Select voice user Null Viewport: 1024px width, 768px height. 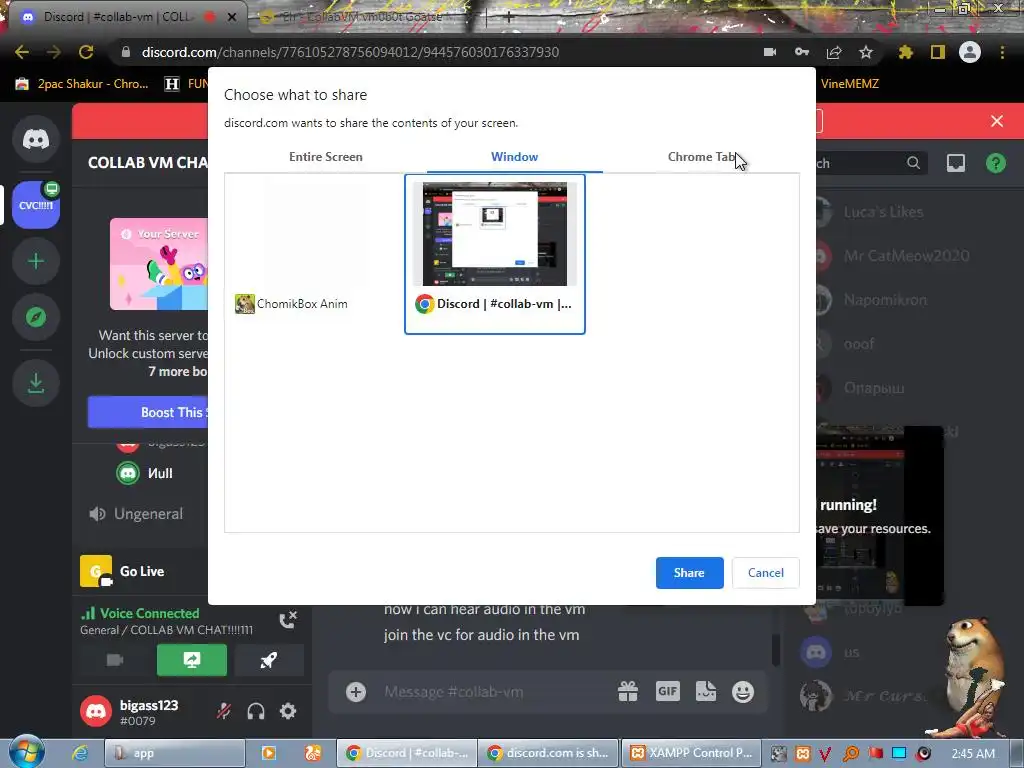pos(145,473)
